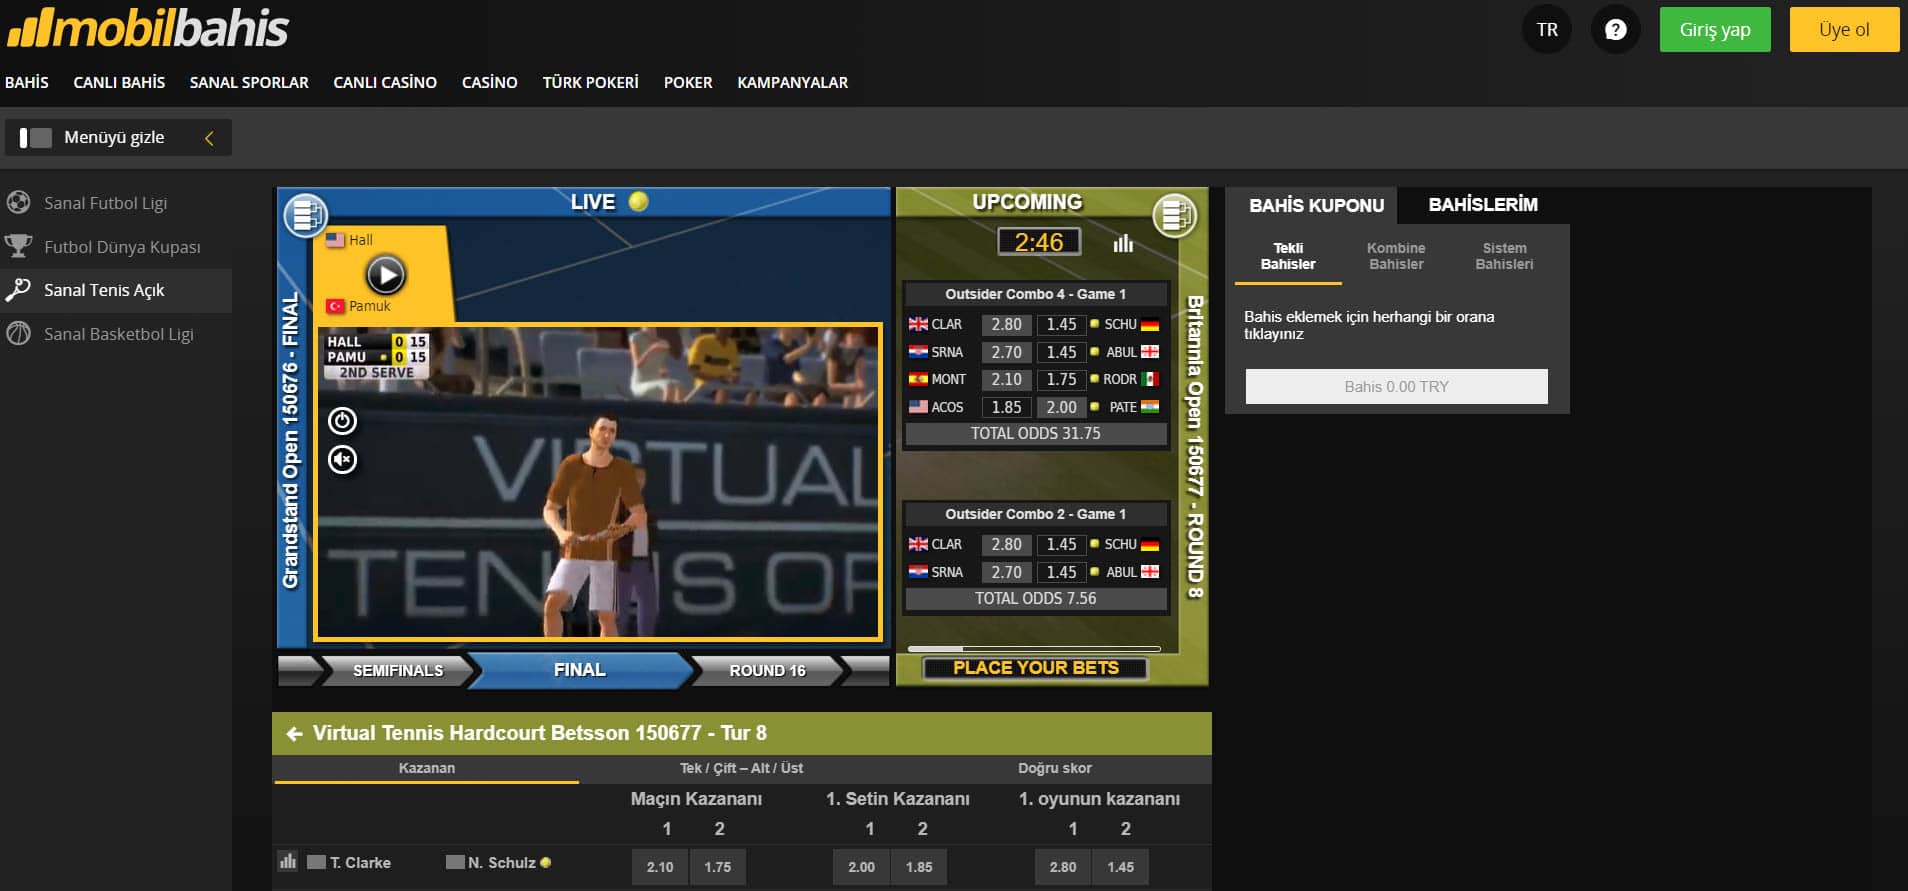Click TOTAL ODDS 31.75 combo bet

coord(1036,433)
